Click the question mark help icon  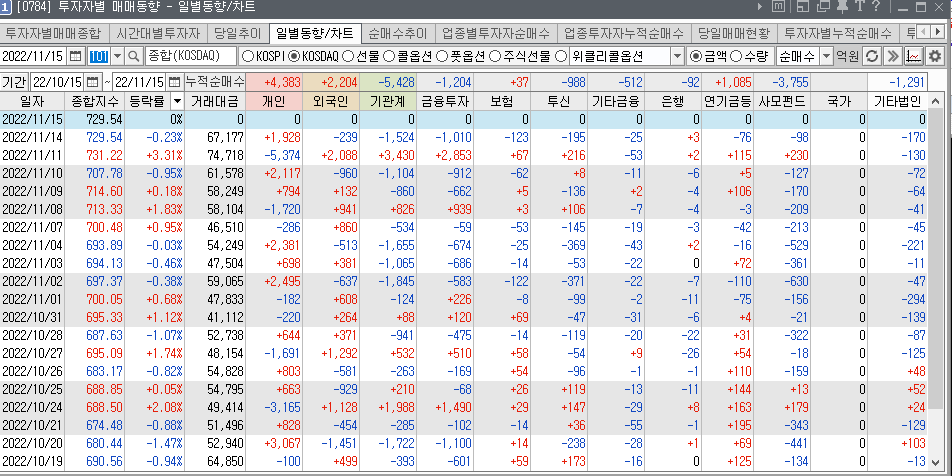(x=876, y=10)
